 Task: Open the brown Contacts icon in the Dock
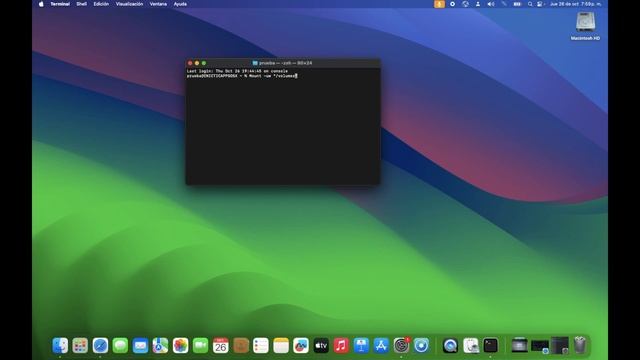click(241, 346)
